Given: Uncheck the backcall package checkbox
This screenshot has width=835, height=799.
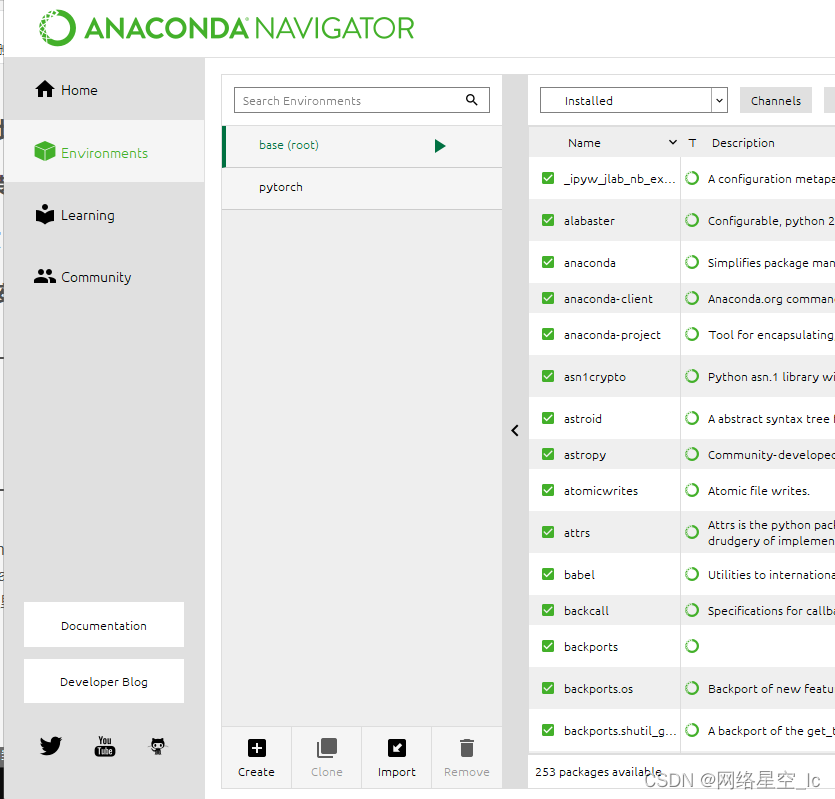Looking at the screenshot, I should [x=547, y=610].
